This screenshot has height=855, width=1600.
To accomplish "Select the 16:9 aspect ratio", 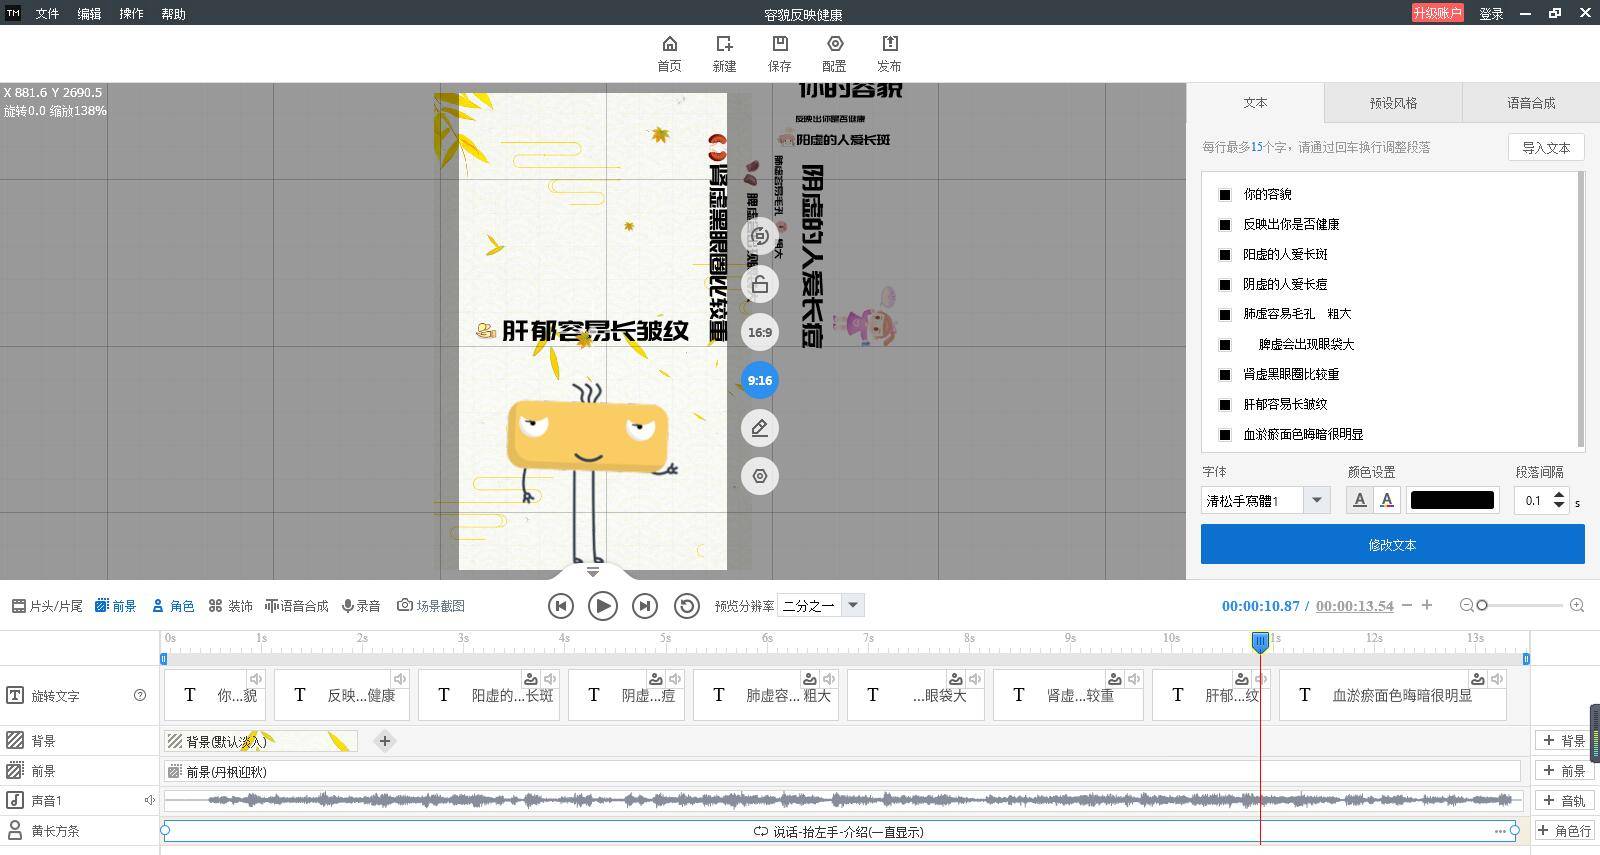I will pyautogui.click(x=760, y=332).
